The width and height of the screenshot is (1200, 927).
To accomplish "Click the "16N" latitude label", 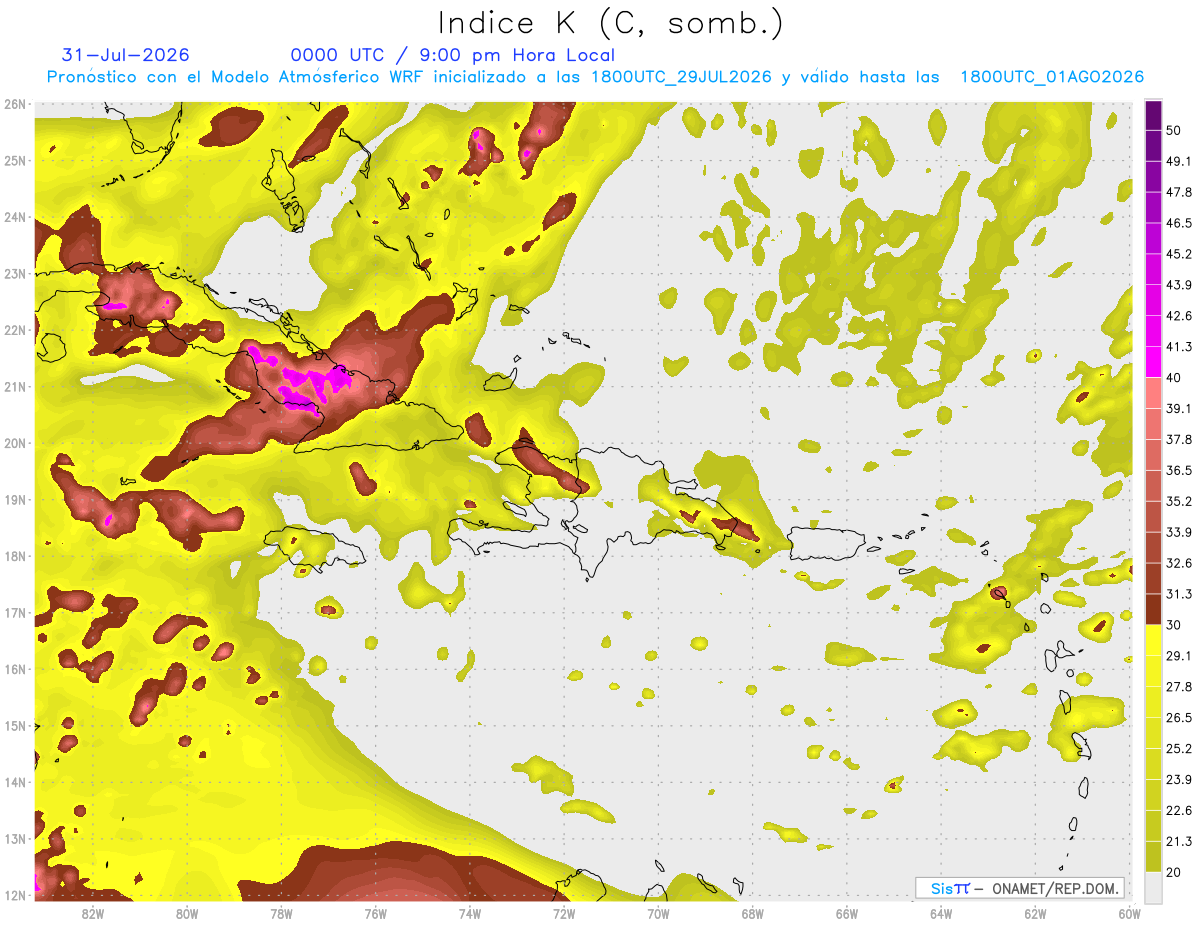I will tap(15, 669).
